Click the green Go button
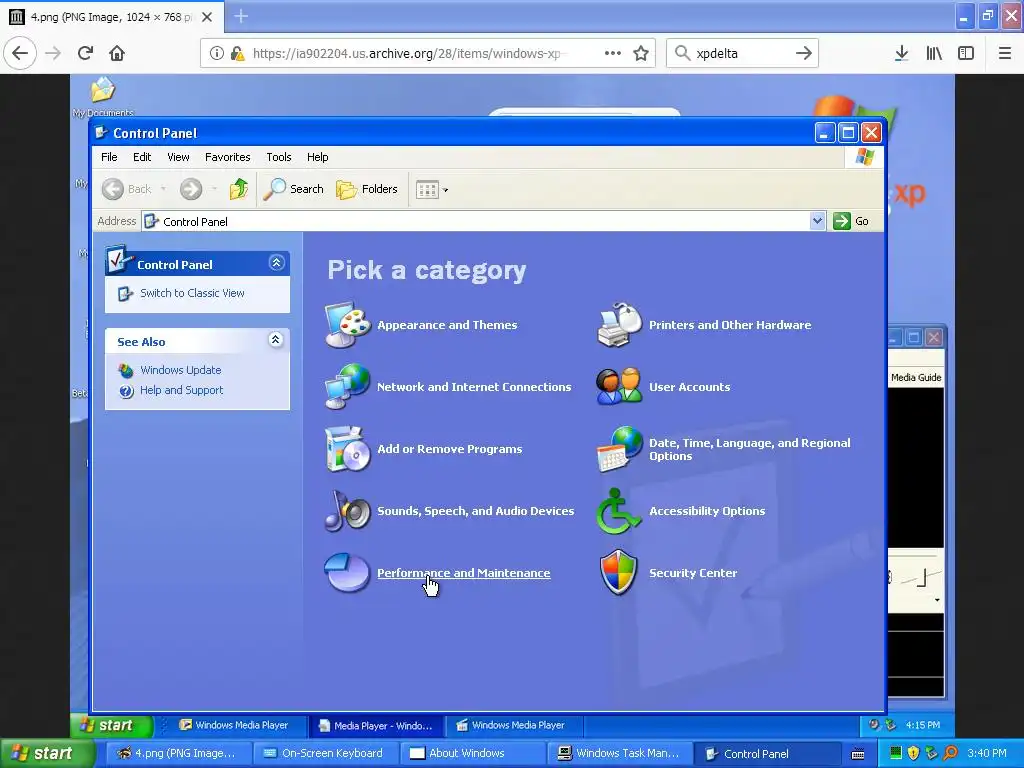Screen dimensions: 1024x768 pos(851,221)
